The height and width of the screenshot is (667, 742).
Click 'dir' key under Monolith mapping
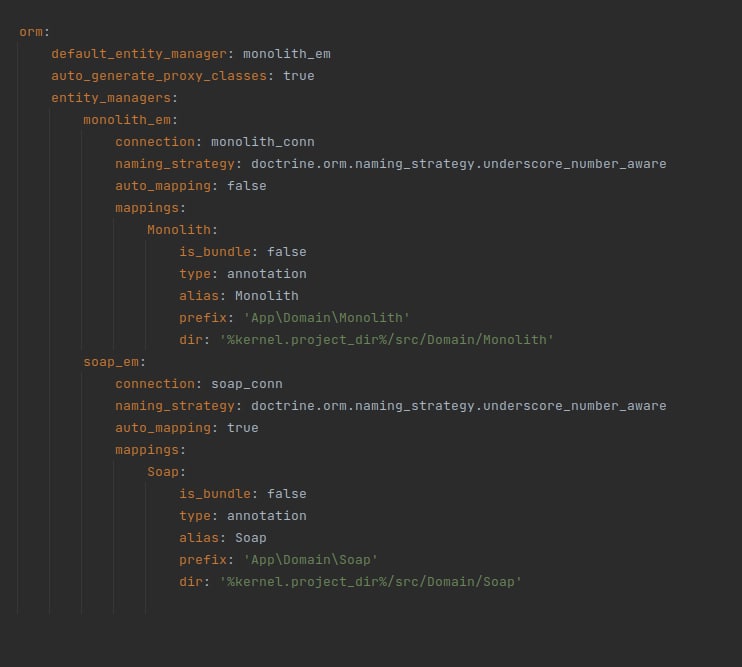(x=191, y=340)
